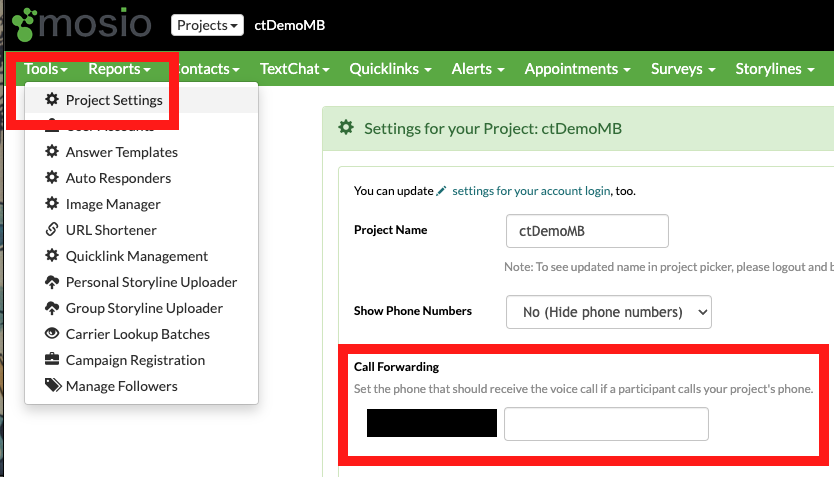834x477 pixels.
Task: Follow the settings for your account login link
Action: [x=531, y=191]
